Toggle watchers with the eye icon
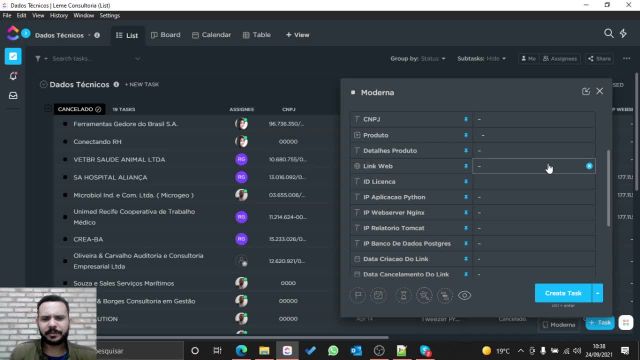Image resolution: width=640 pixels, height=360 pixels. click(464, 295)
